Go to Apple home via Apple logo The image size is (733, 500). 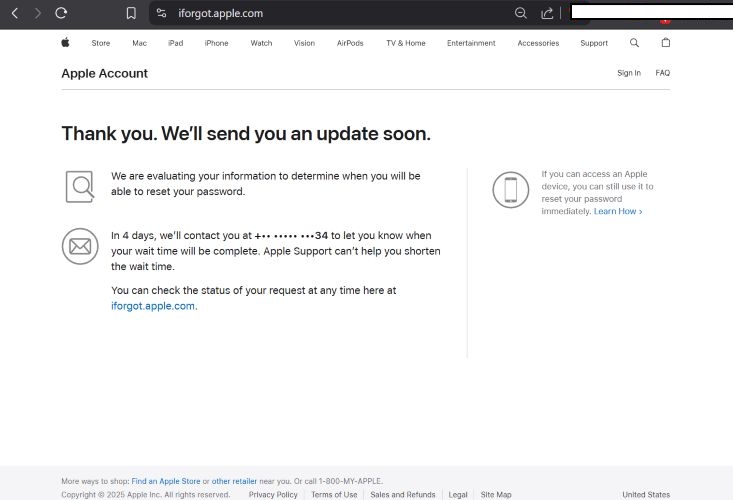click(65, 43)
